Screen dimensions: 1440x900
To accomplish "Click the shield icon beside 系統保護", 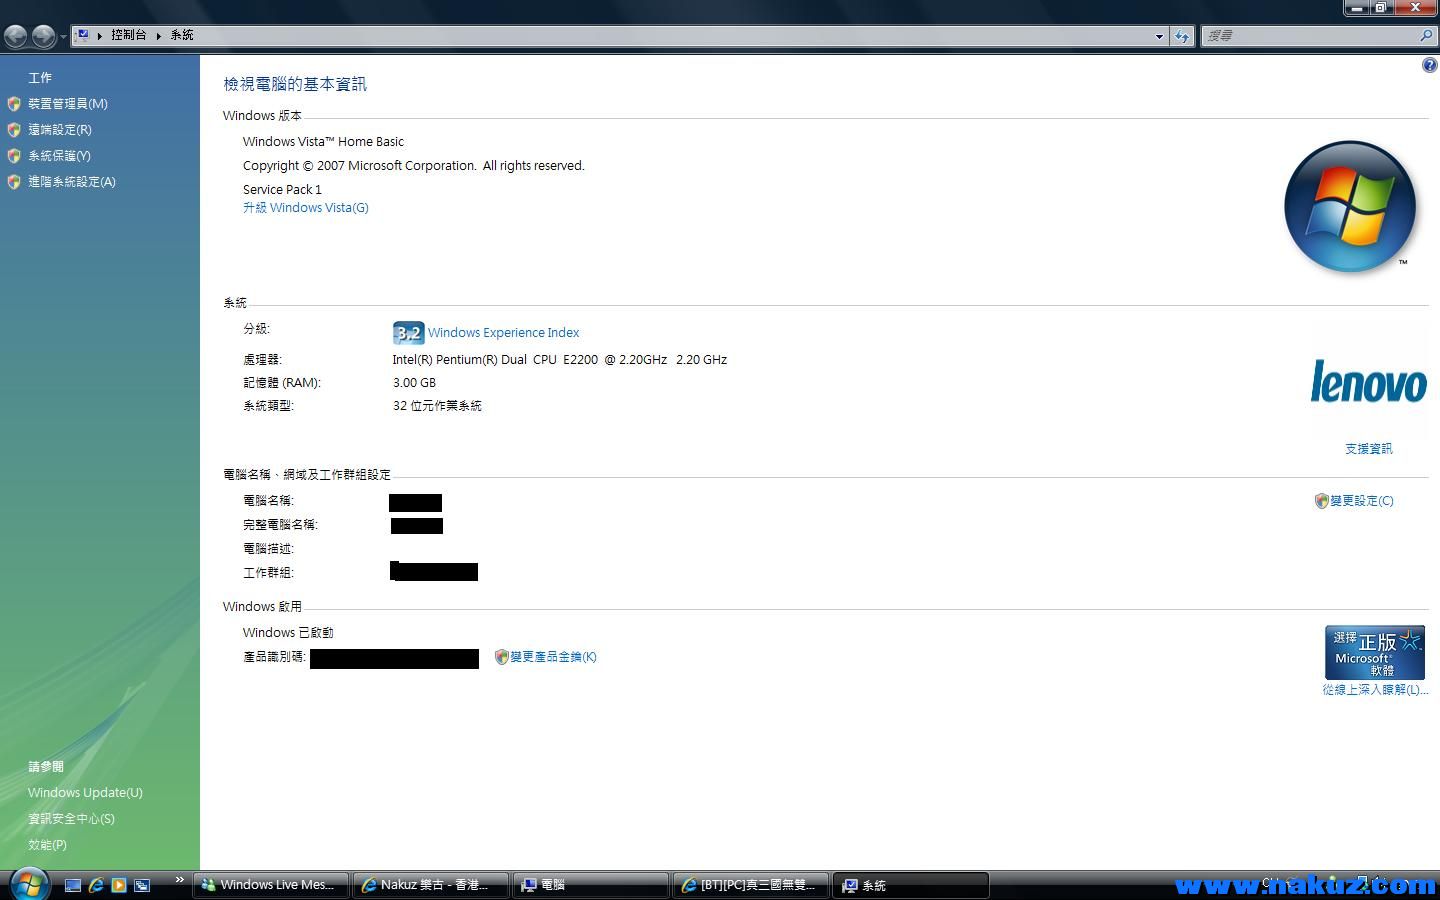I will click(14, 155).
